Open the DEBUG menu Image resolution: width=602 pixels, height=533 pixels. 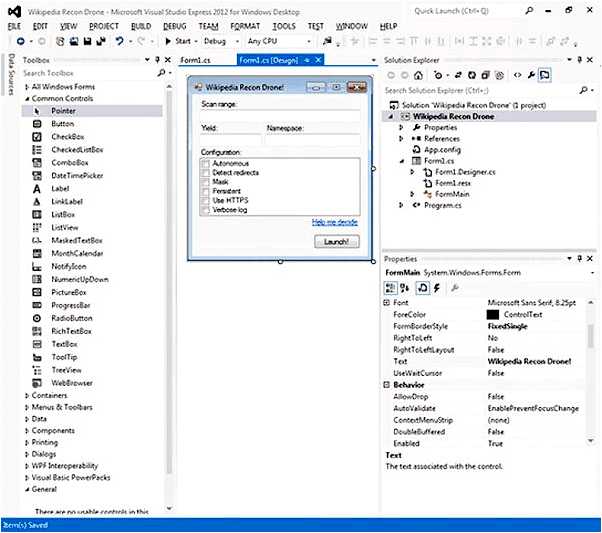click(175, 26)
